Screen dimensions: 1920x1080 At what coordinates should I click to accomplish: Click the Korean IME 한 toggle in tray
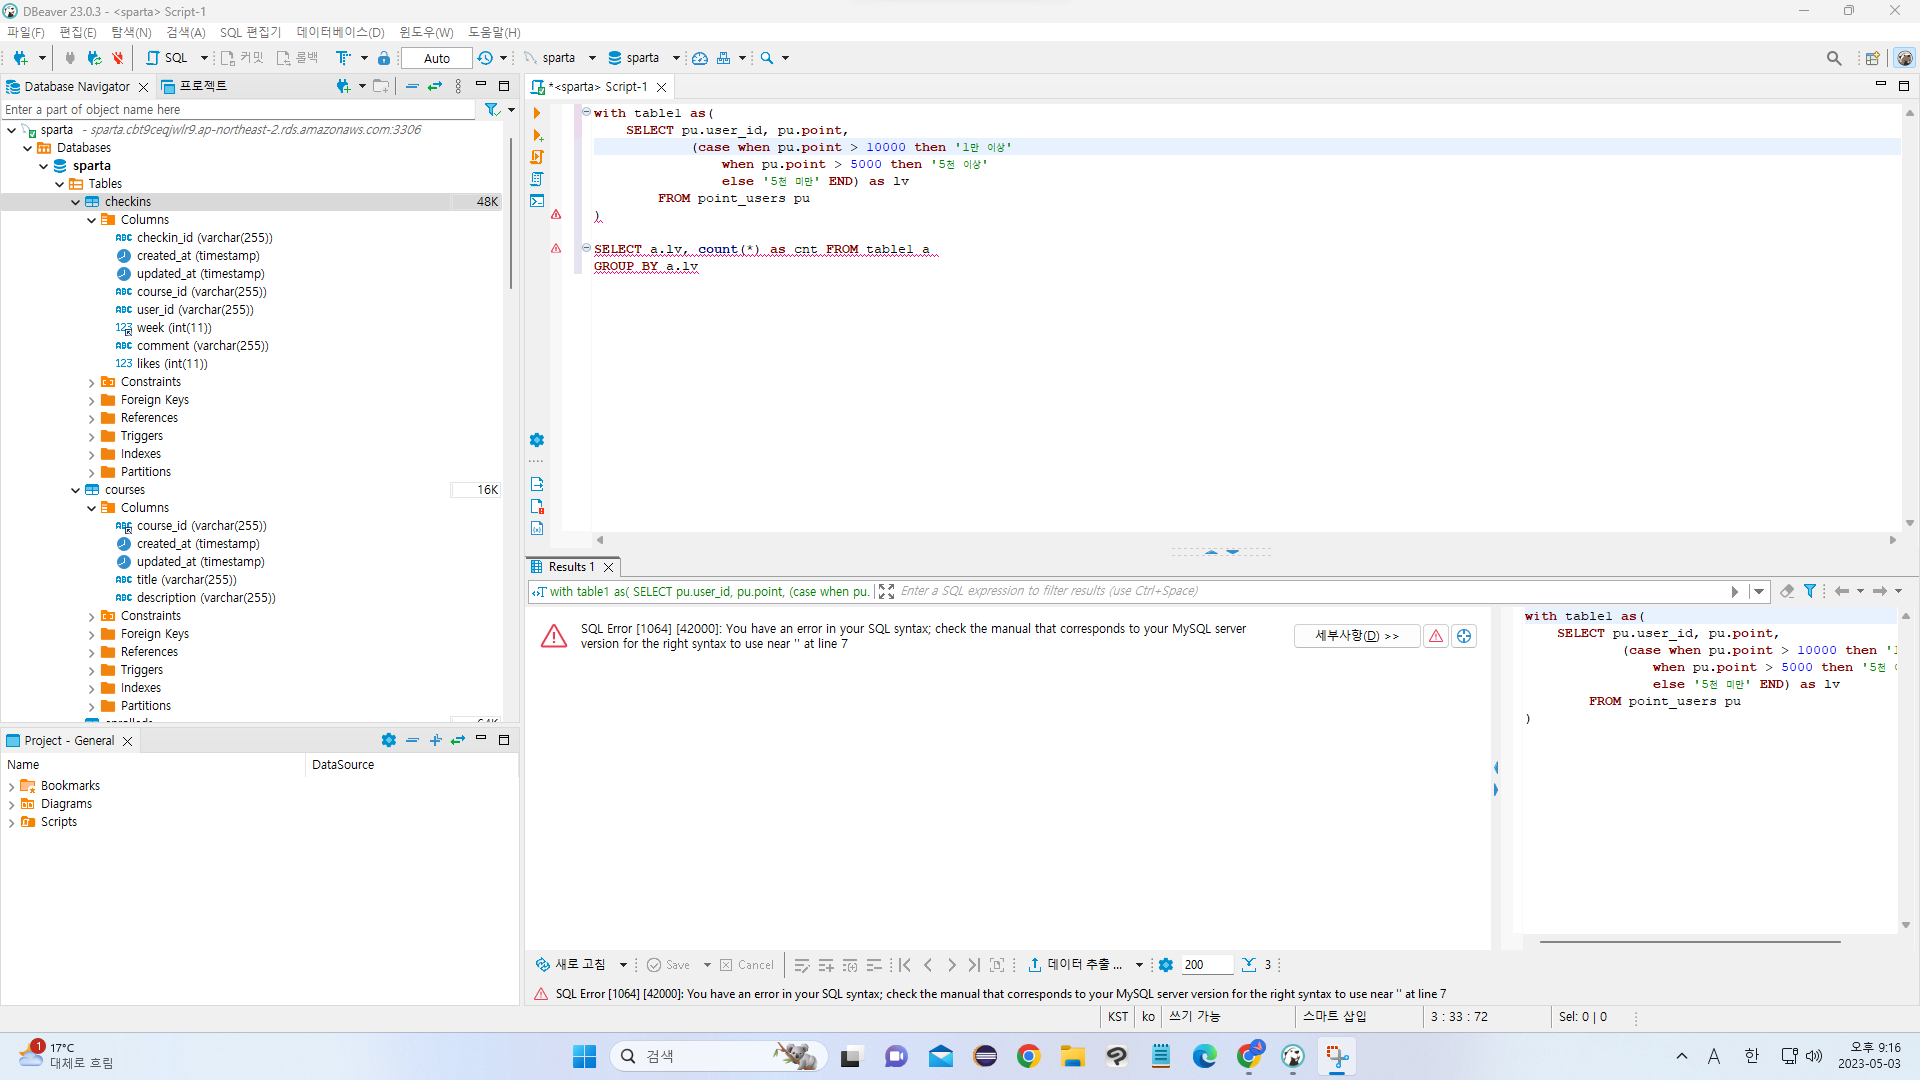coord(1751,1056)
